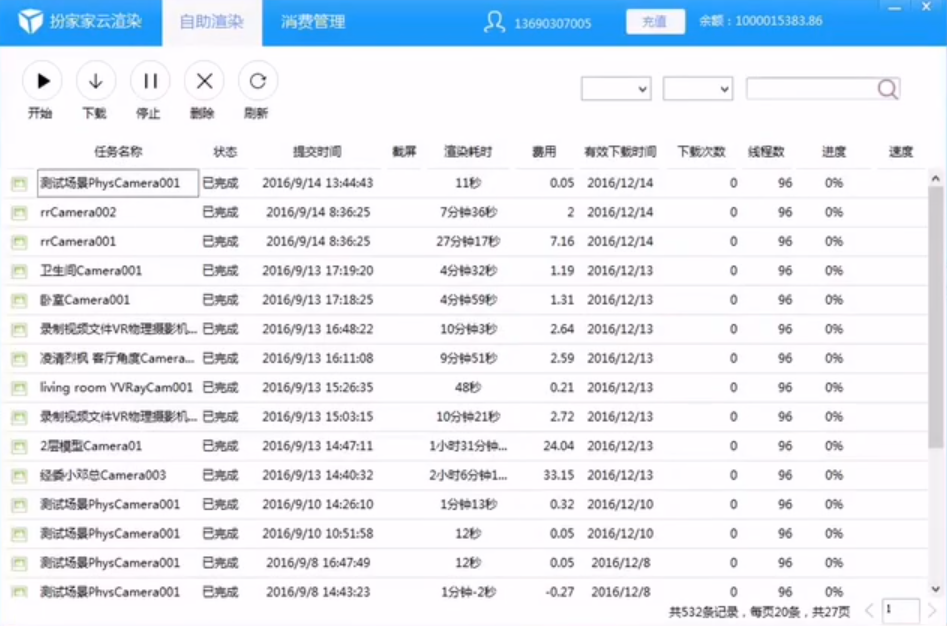Click the 下载 (download) icon
This screenshot has height=626, width=947.
point(95,81)
